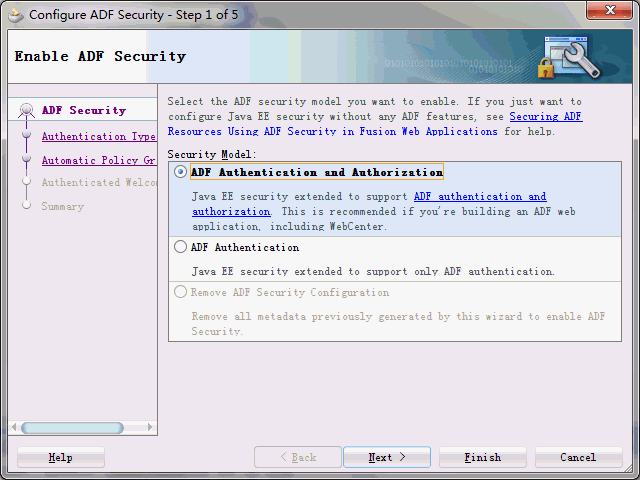
Task: Click the disabled Back button
Action: (x=298, y=457)
